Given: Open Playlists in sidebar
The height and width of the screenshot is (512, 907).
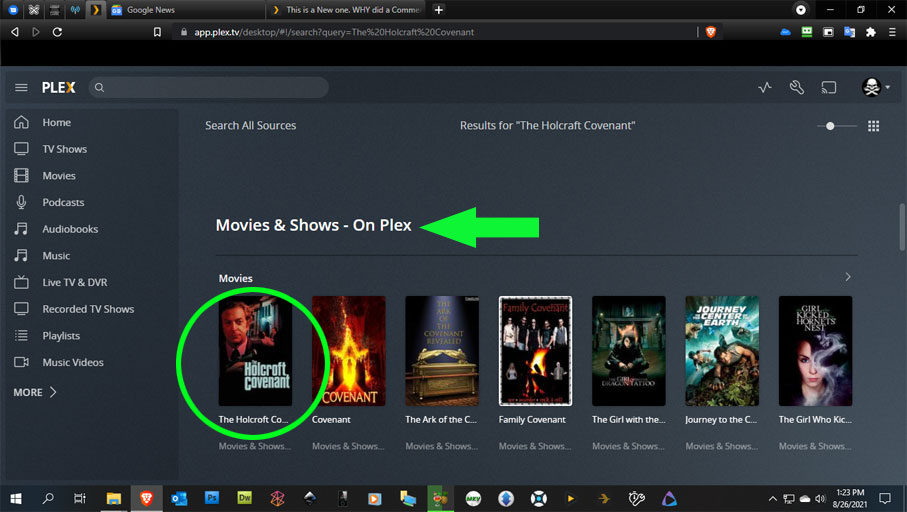Looking at the screenshot, I should (x=61, y=335).
